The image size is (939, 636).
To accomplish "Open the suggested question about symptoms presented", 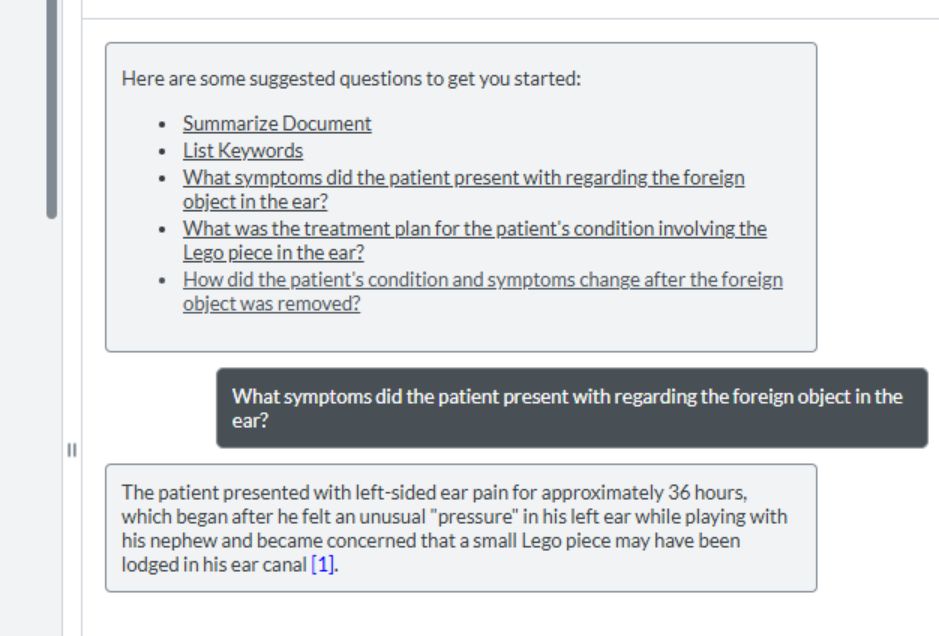I will tap(464, 189).
